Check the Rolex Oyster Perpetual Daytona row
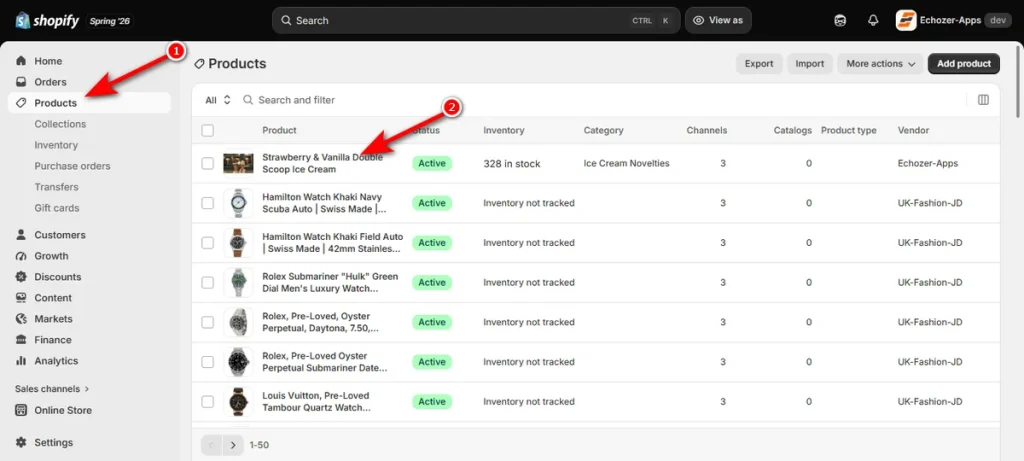The width and height of the screenshot is (1024, 461). (208, 323)
